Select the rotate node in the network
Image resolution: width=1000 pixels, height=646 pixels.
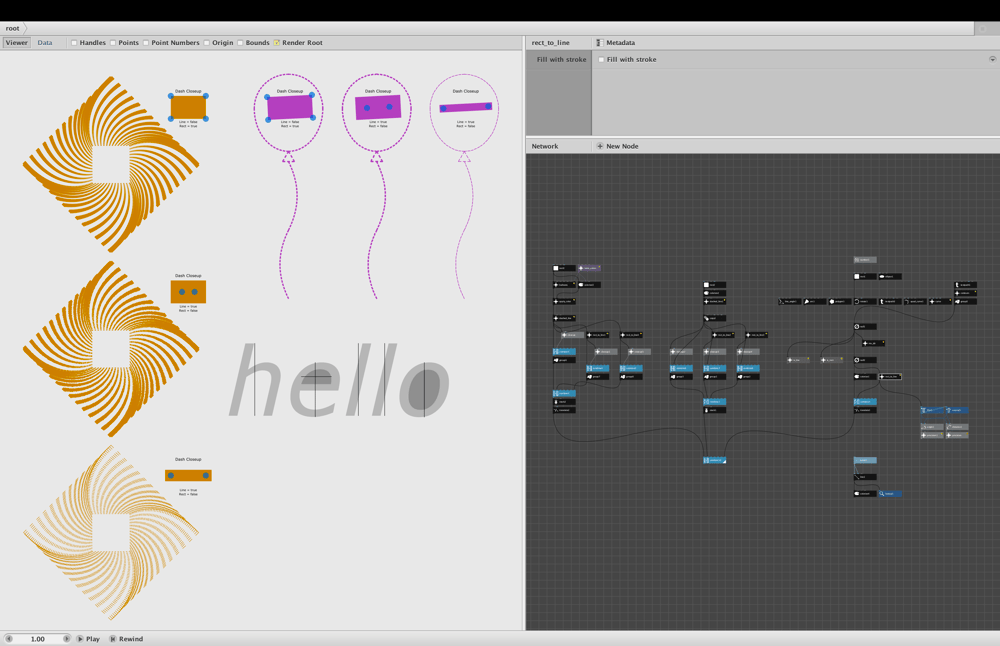(x=865, y=301)
